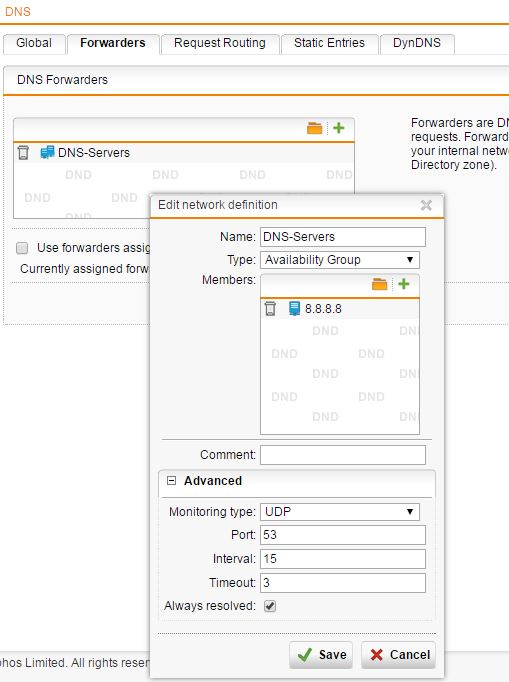Open the Type dropdown Availability Group
Viewport: 509px width, 682px height.
tap(340, 260)
